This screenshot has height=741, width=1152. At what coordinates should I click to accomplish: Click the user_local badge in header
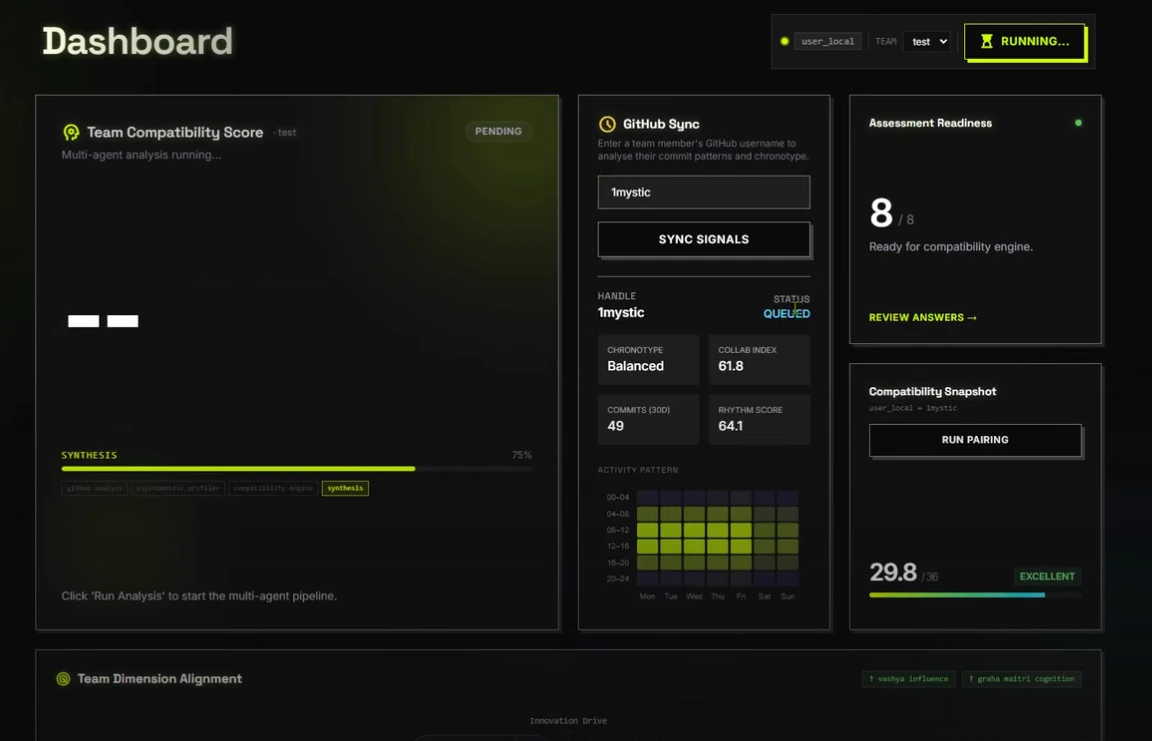(x=827, y=41)
